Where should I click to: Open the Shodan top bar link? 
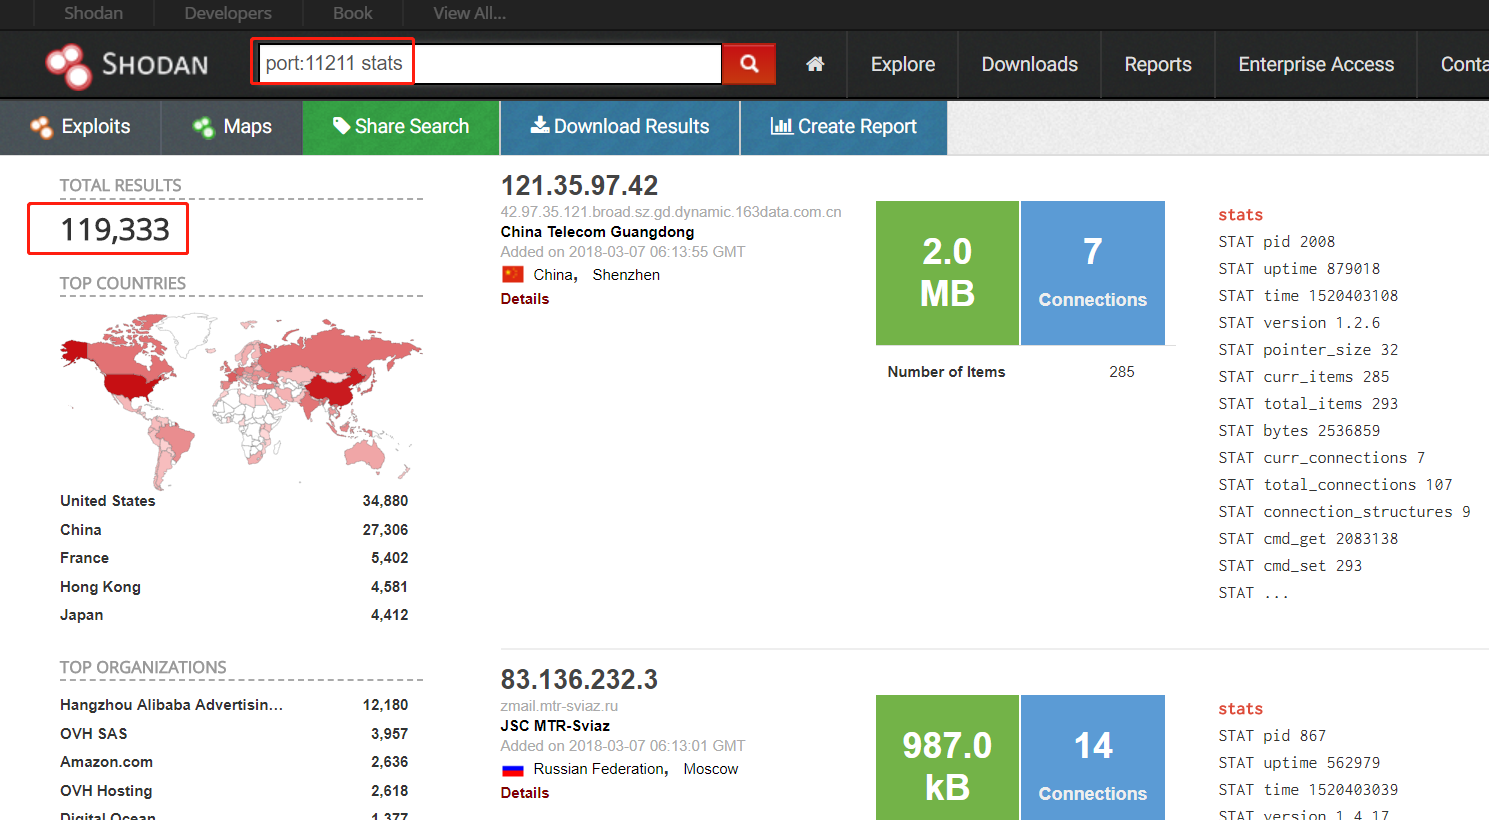coord(94,13)
